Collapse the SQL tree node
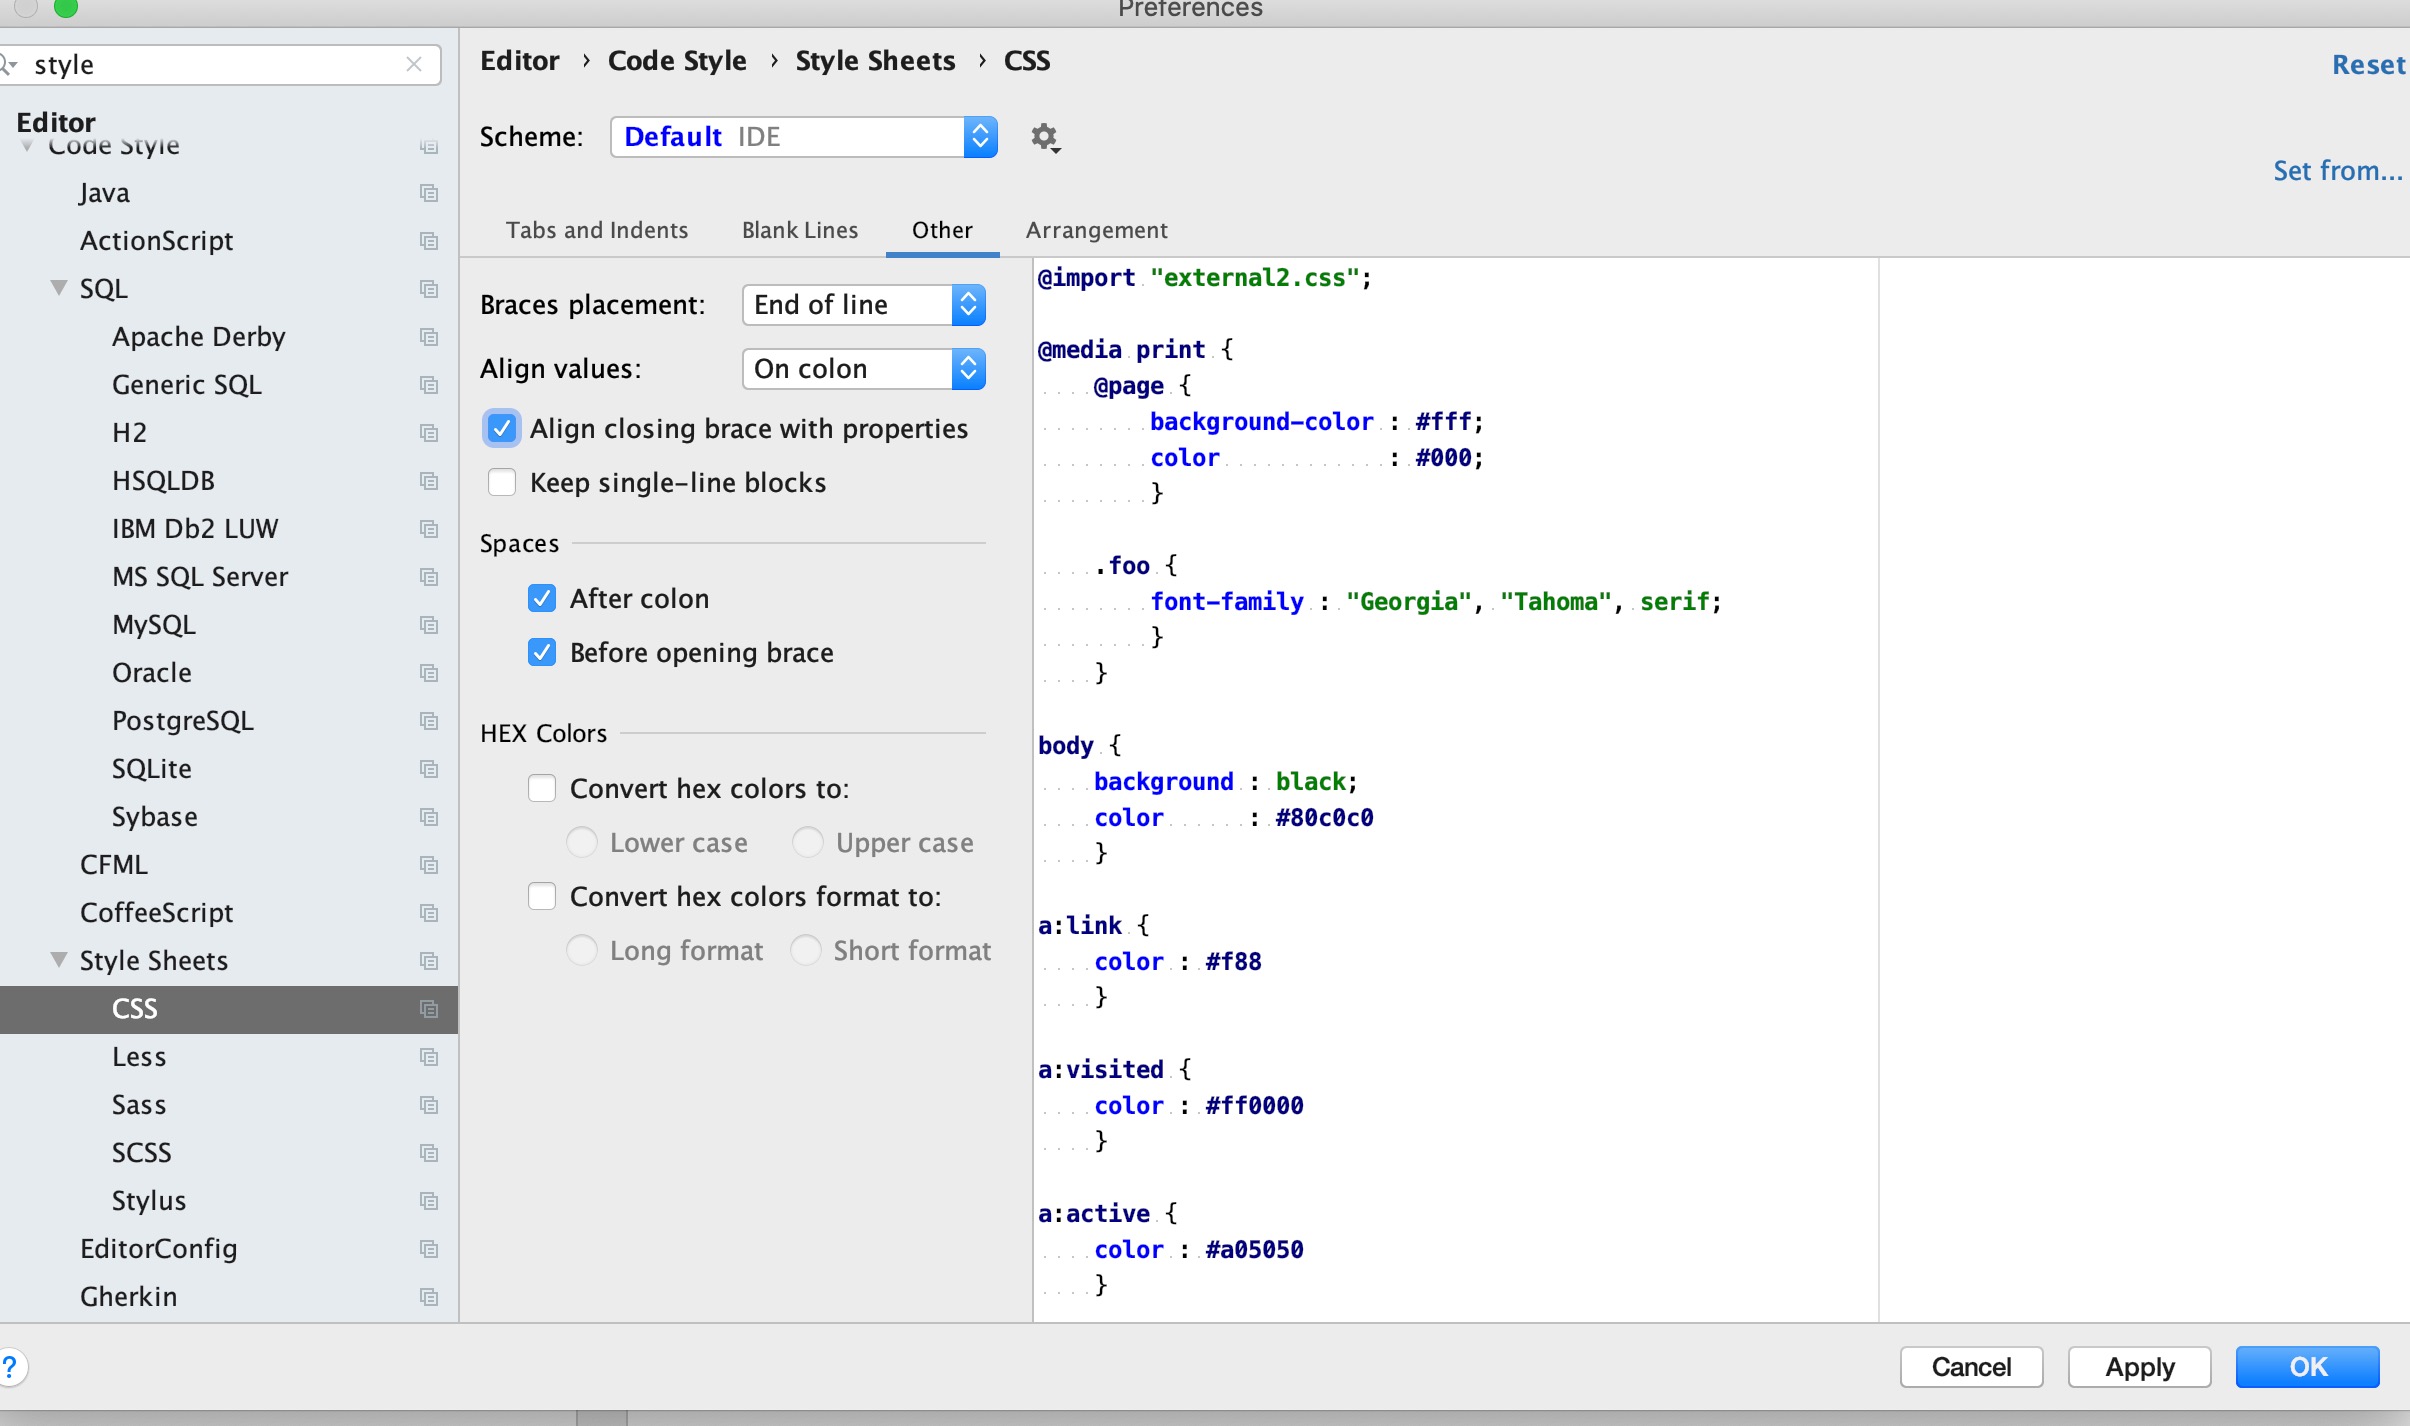The height and width of the screenshot is (1426, 2410). [59, 288]
